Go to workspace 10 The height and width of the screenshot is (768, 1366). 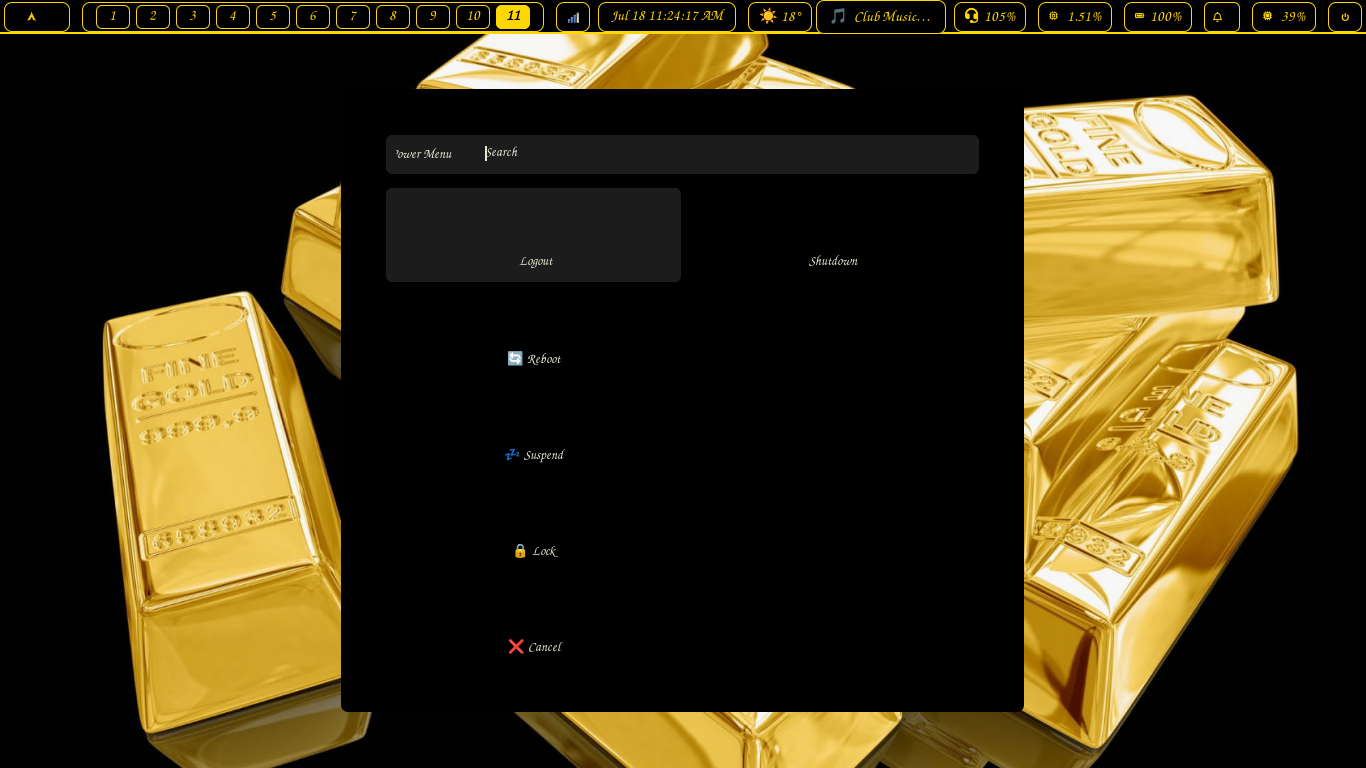coord(473,17)
